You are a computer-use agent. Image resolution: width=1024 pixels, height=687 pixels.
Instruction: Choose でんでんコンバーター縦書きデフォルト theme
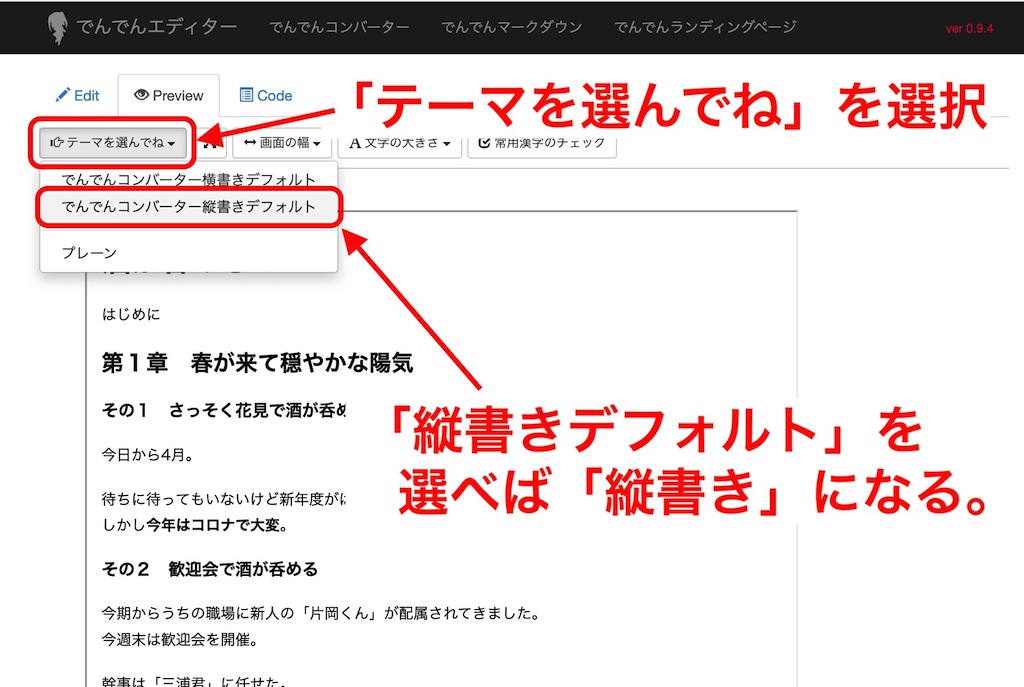pyautogui.click(x=188, y=207)
